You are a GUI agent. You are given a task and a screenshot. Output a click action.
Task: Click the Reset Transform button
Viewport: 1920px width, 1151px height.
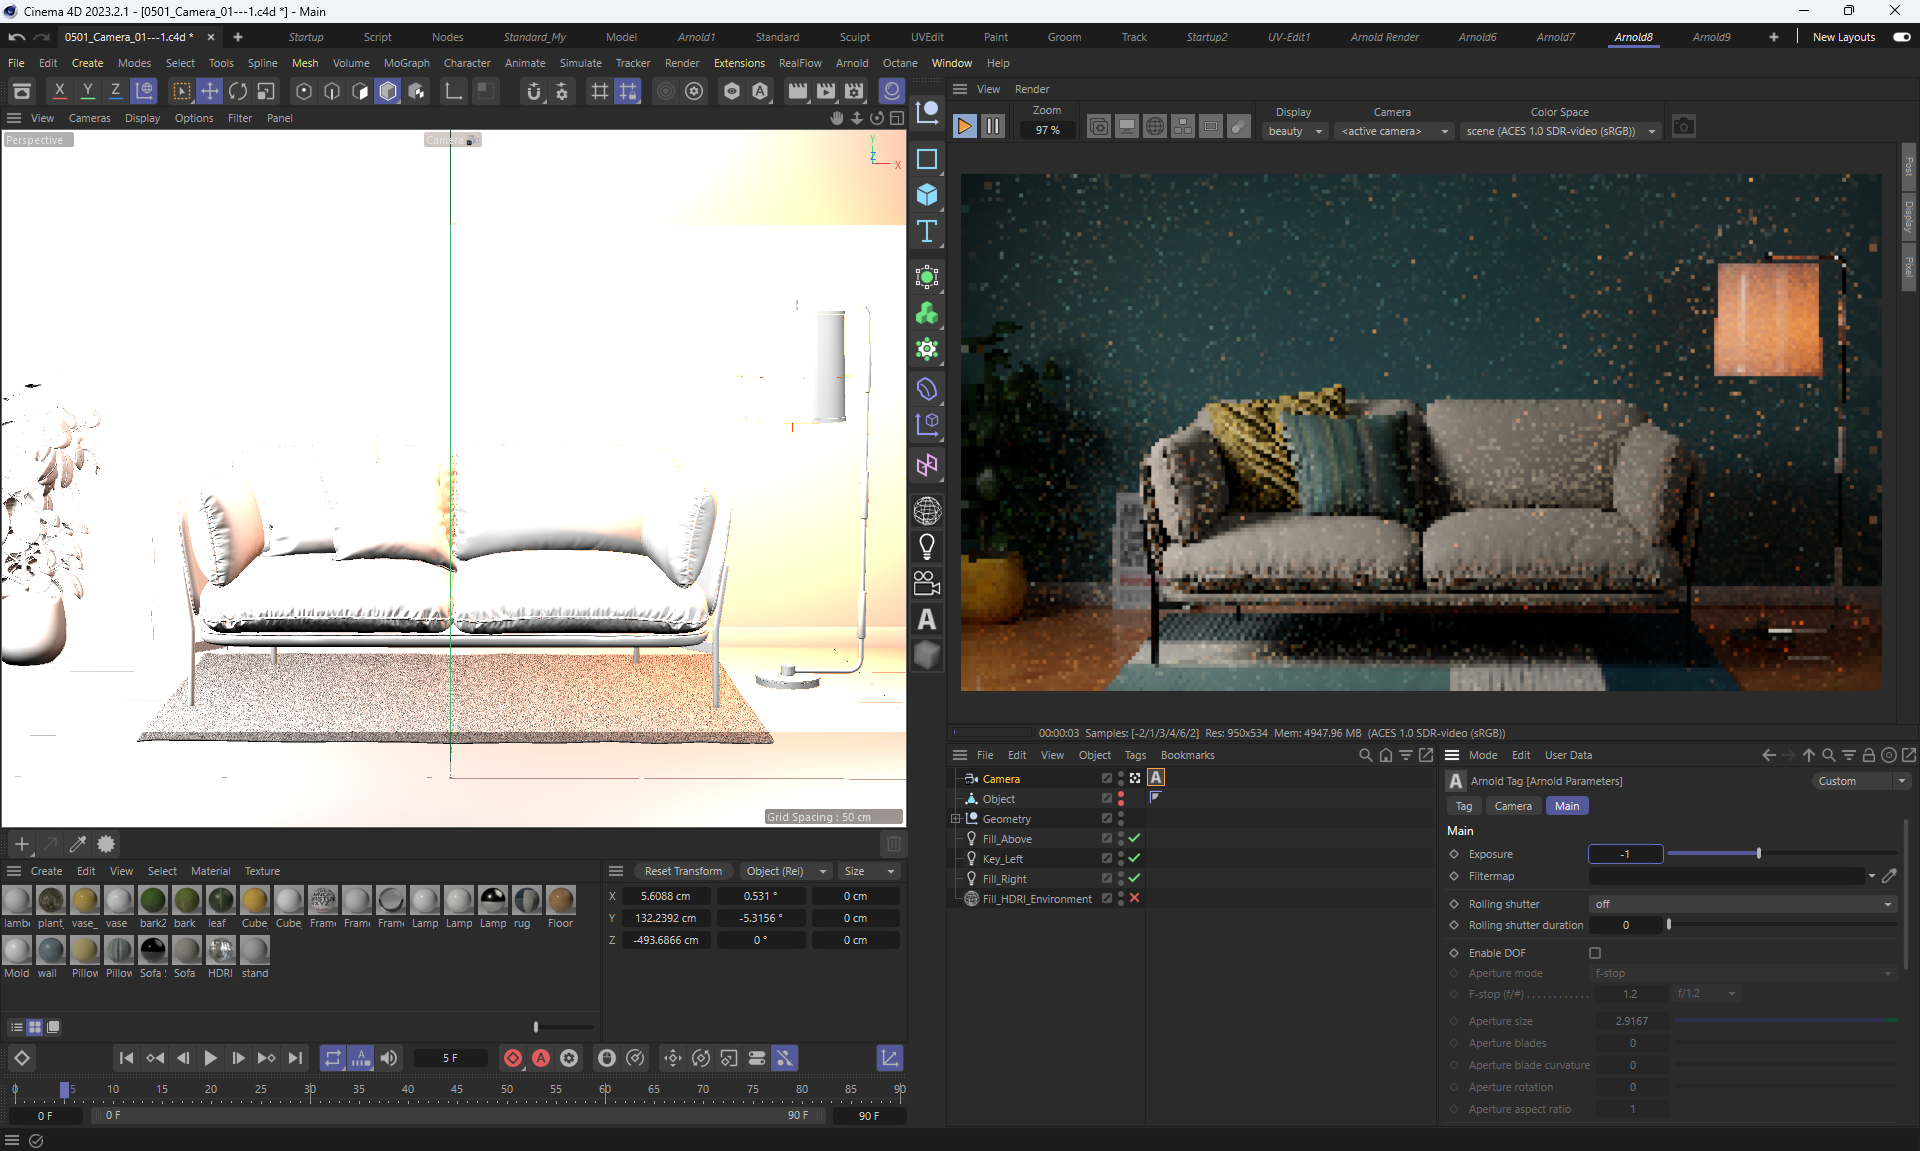point(683,871)
